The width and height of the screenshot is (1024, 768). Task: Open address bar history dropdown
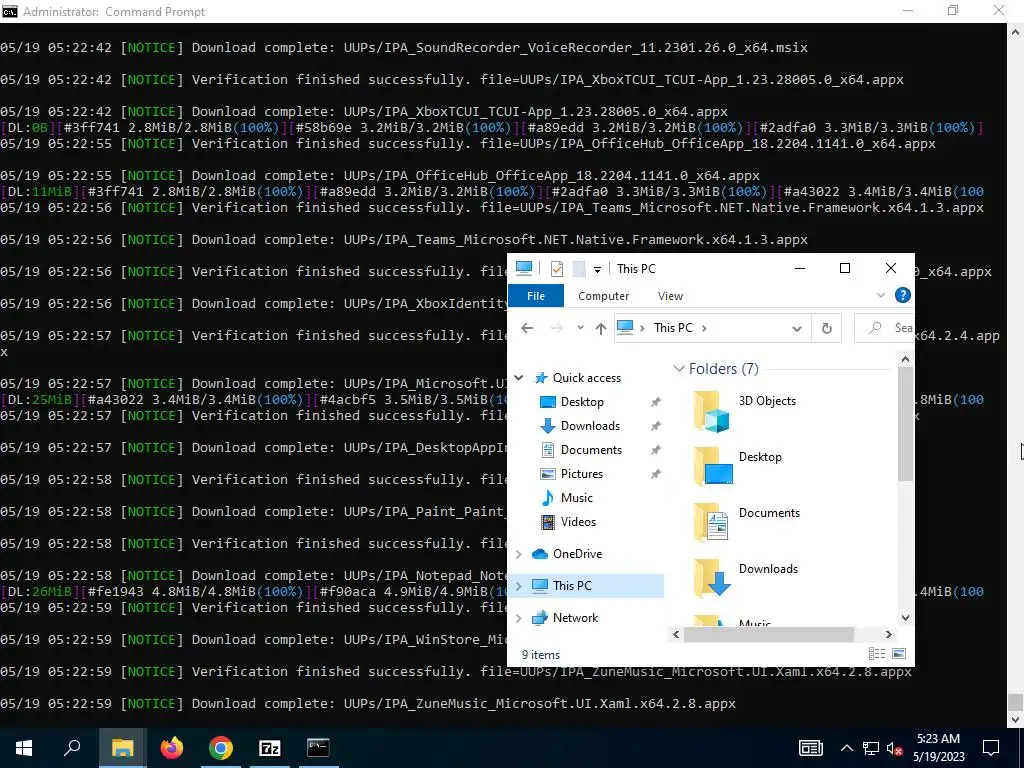click(x=797, y=328)
